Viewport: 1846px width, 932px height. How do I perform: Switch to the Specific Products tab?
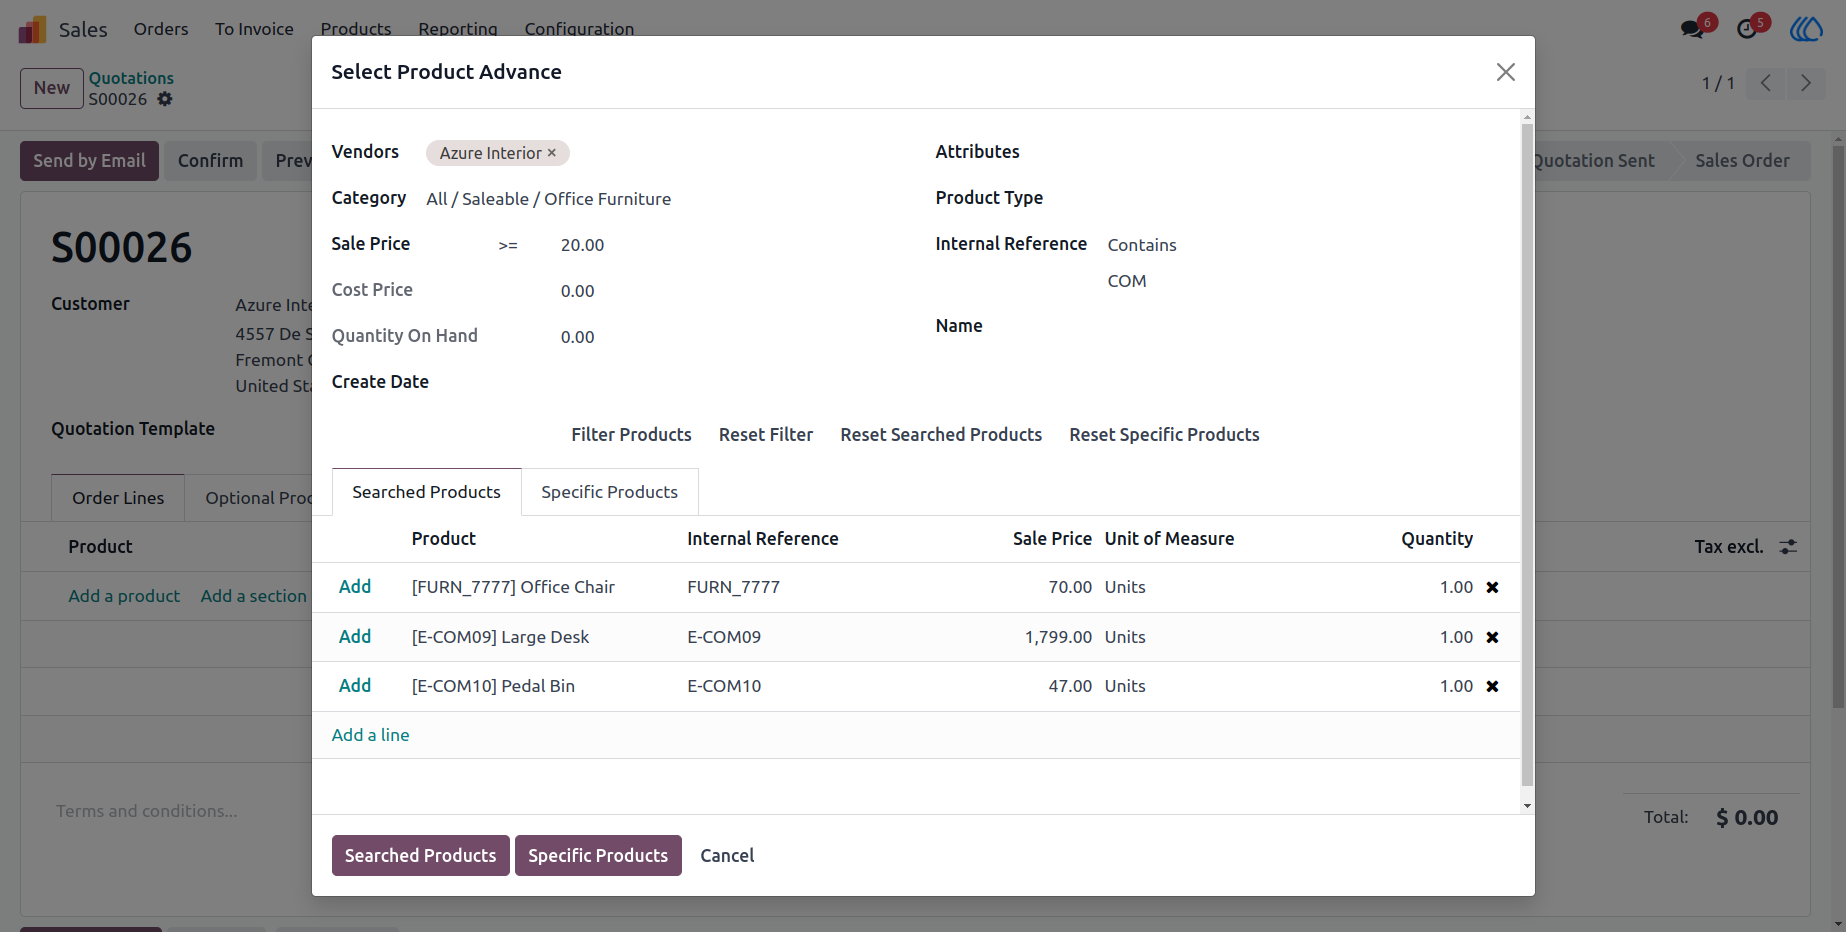coord(609,492)
